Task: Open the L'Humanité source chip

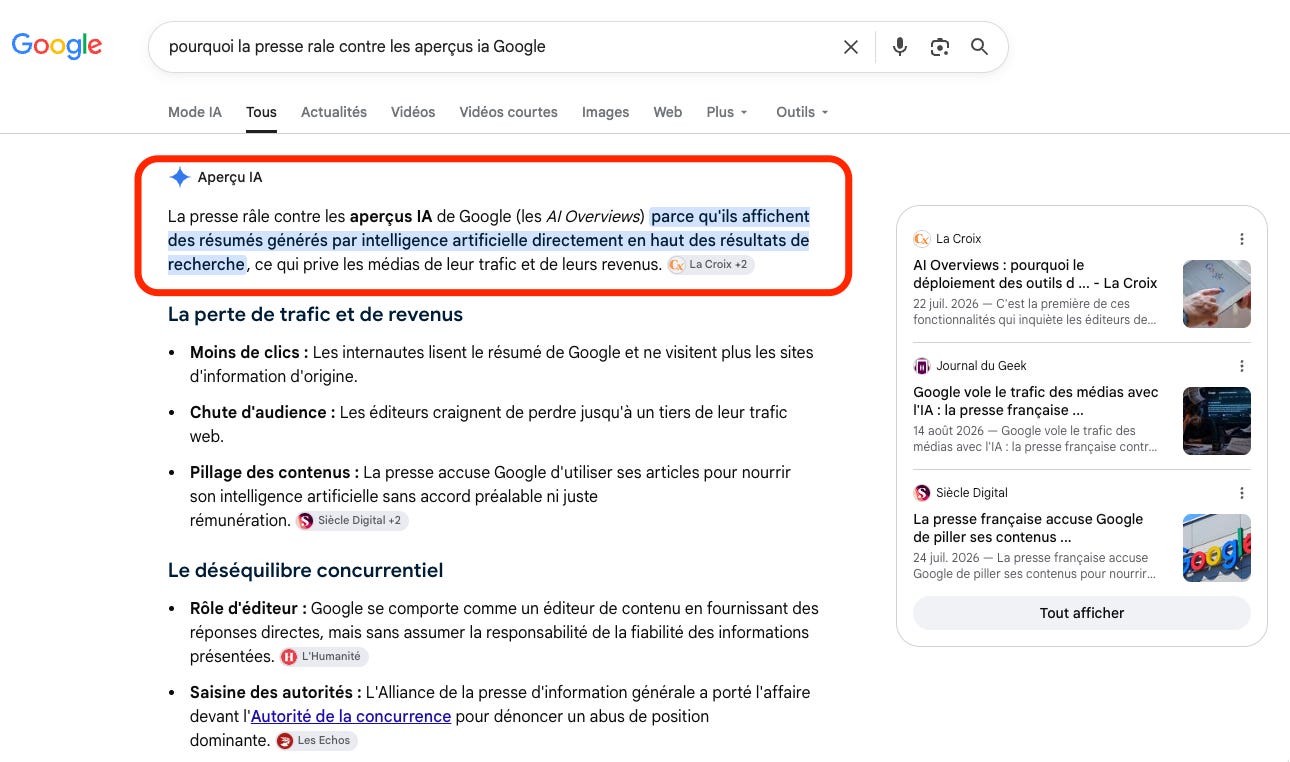Action: (x=324, y=657)
